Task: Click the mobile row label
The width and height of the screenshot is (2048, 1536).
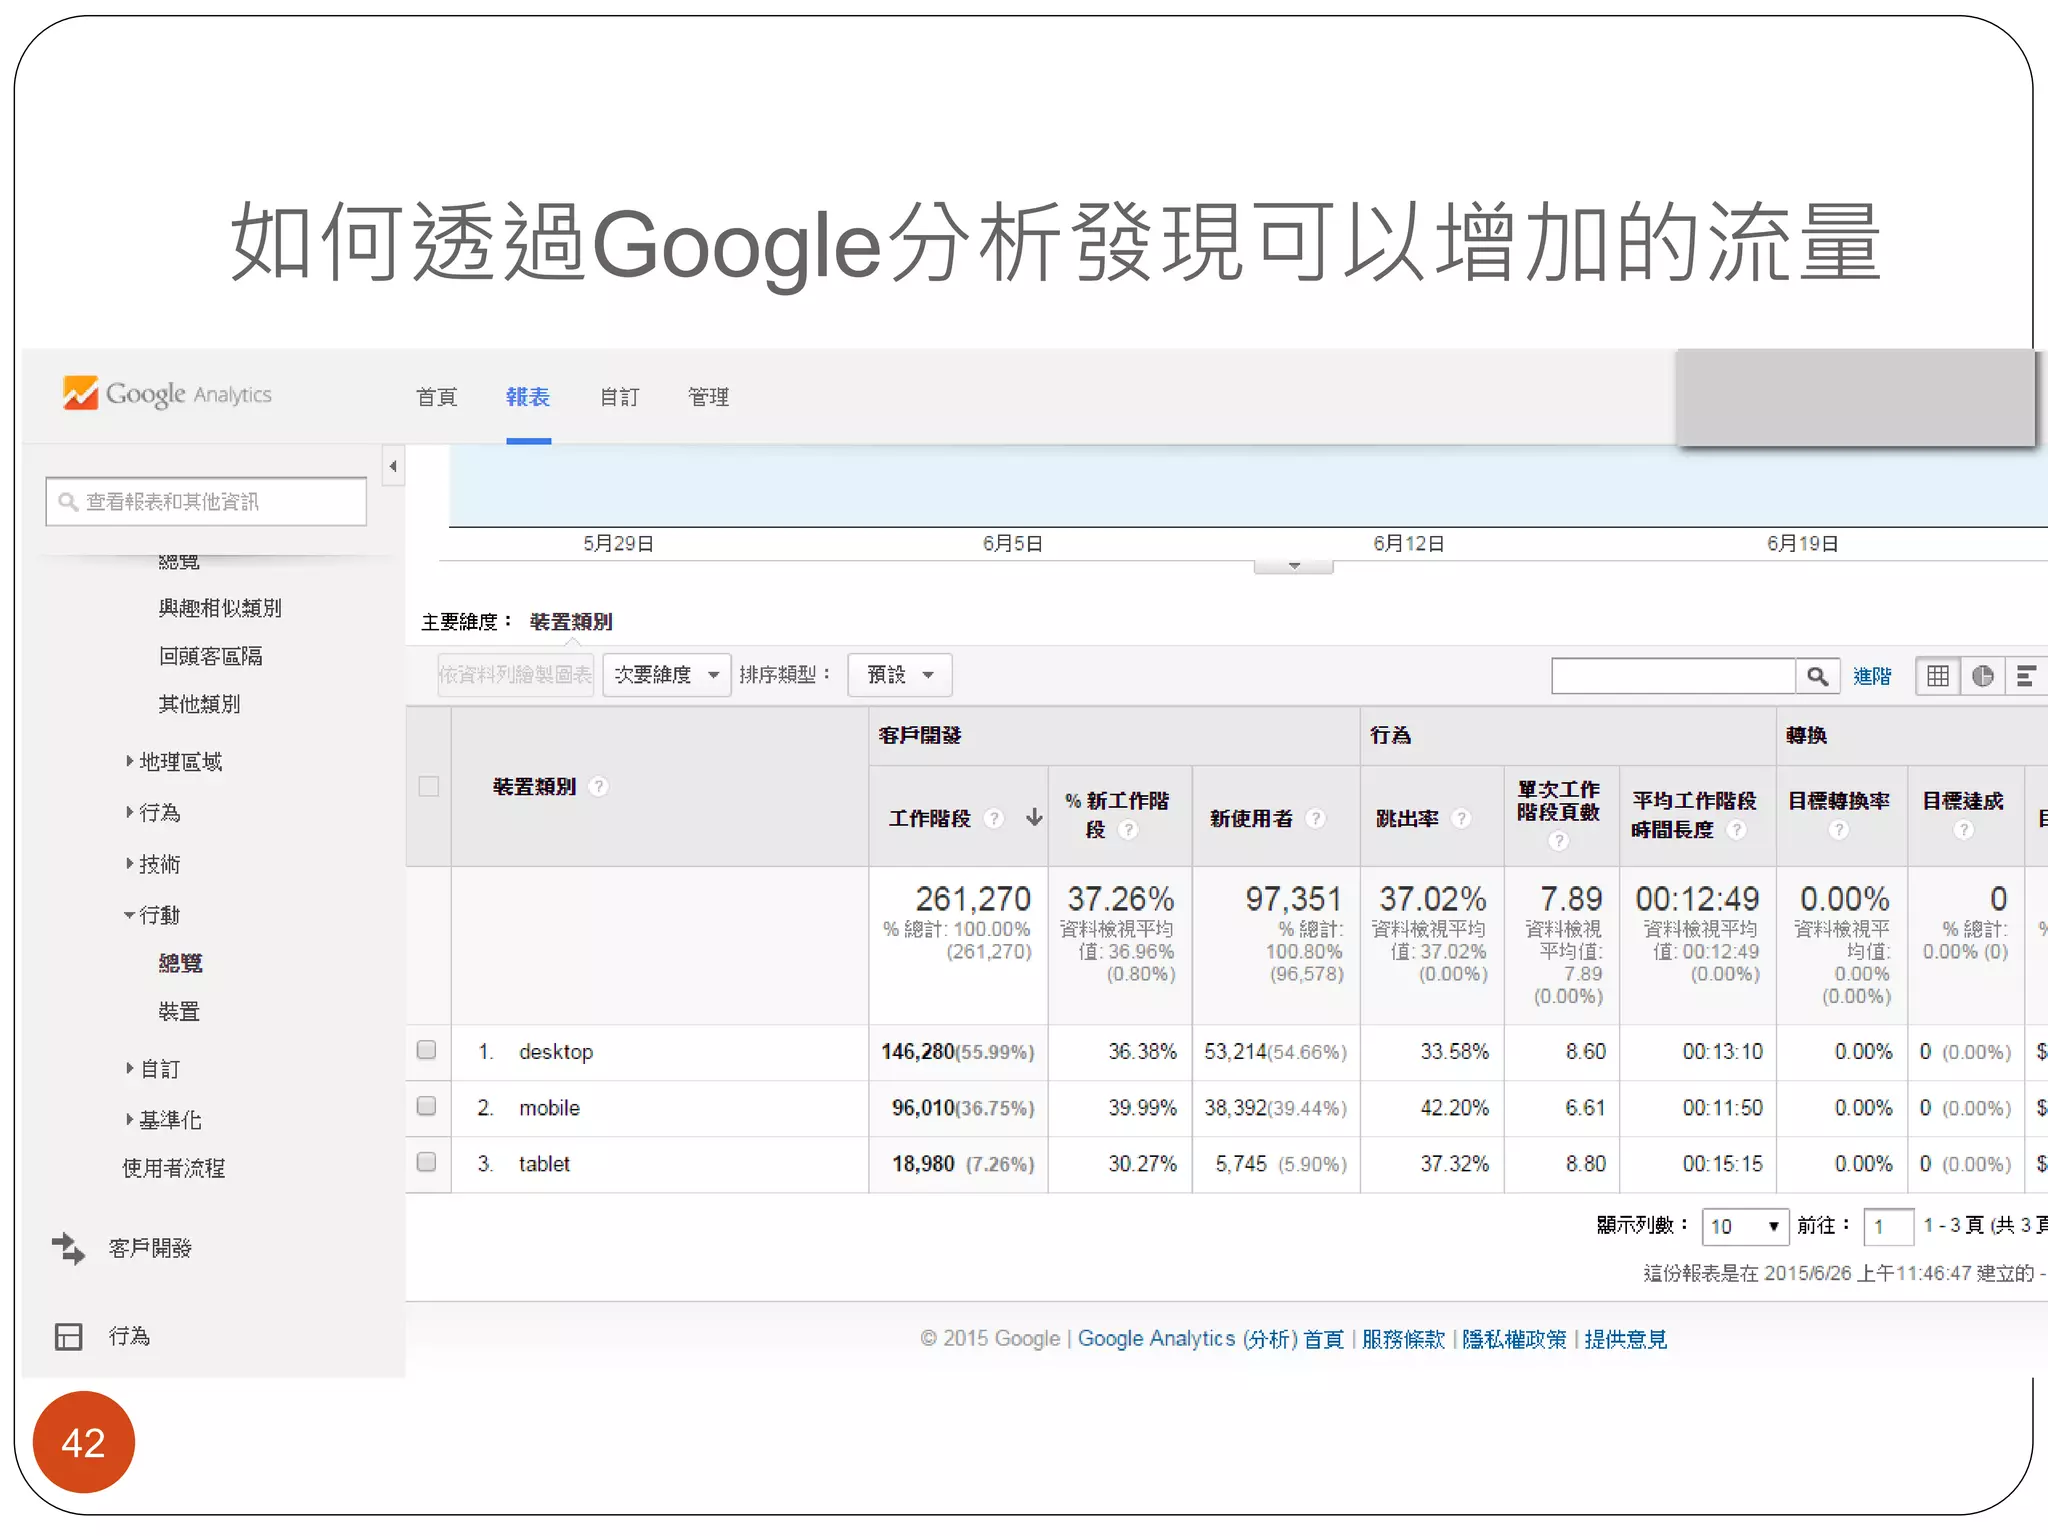Action: (549, 1108)
